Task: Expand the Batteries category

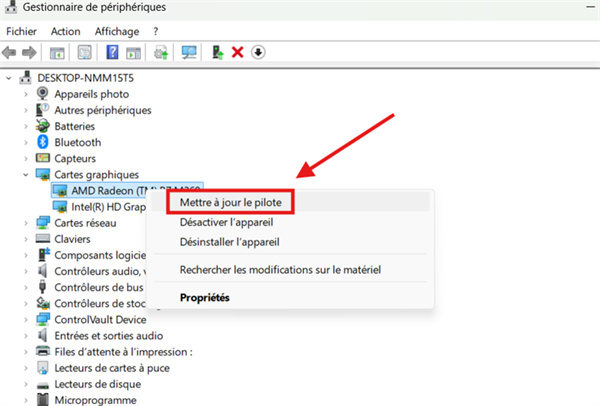Action: [26, 126]
